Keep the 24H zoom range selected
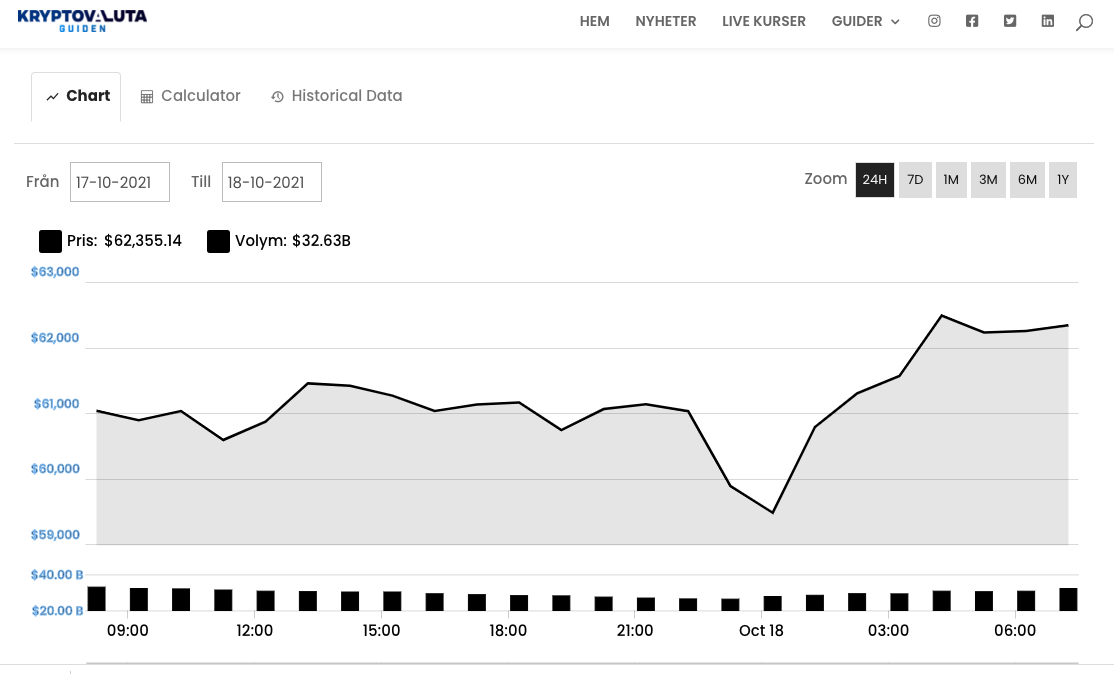 [874, 179]
